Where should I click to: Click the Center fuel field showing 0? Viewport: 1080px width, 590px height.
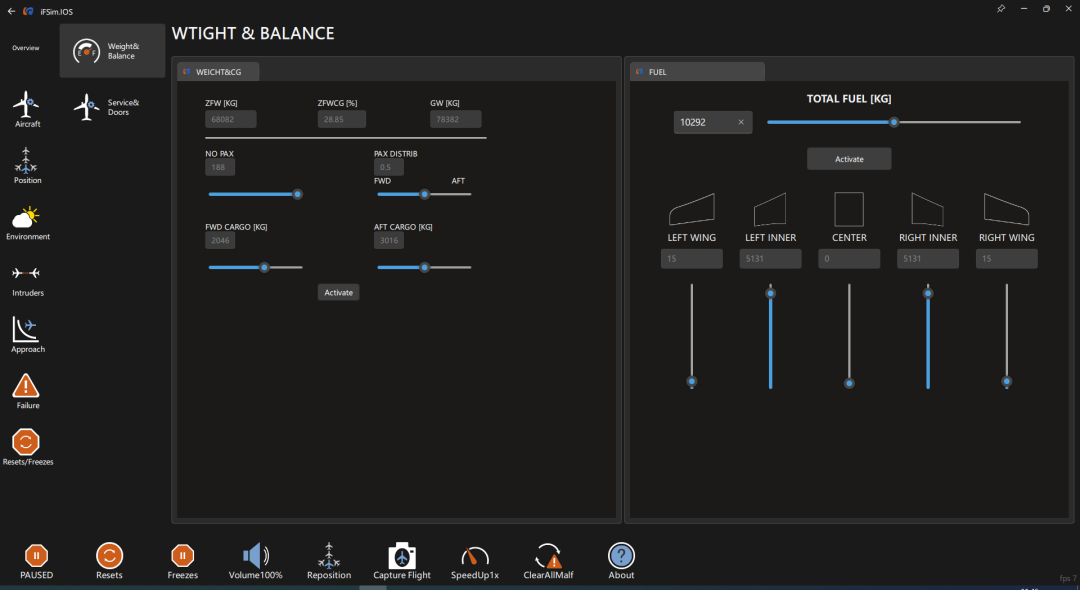point(849,259)
